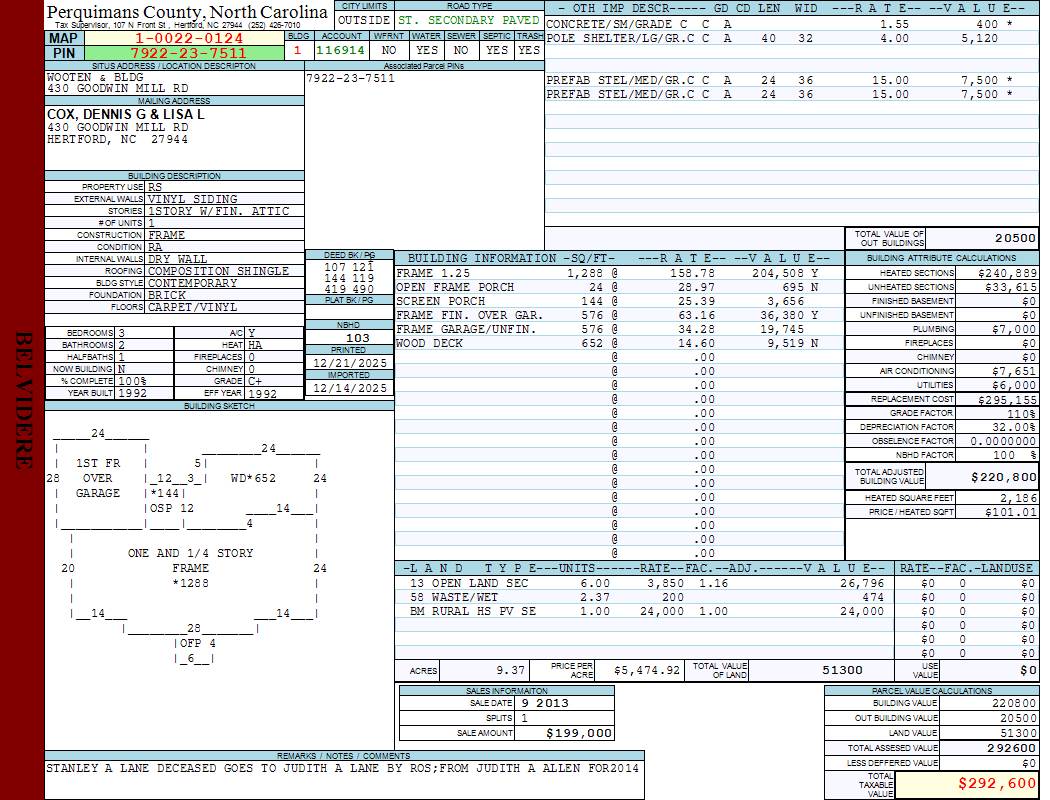Select the ROAD TYPE St. Secondary Paved field
The width and height of the screenshot is (1050, 800).
click(468, 20)
